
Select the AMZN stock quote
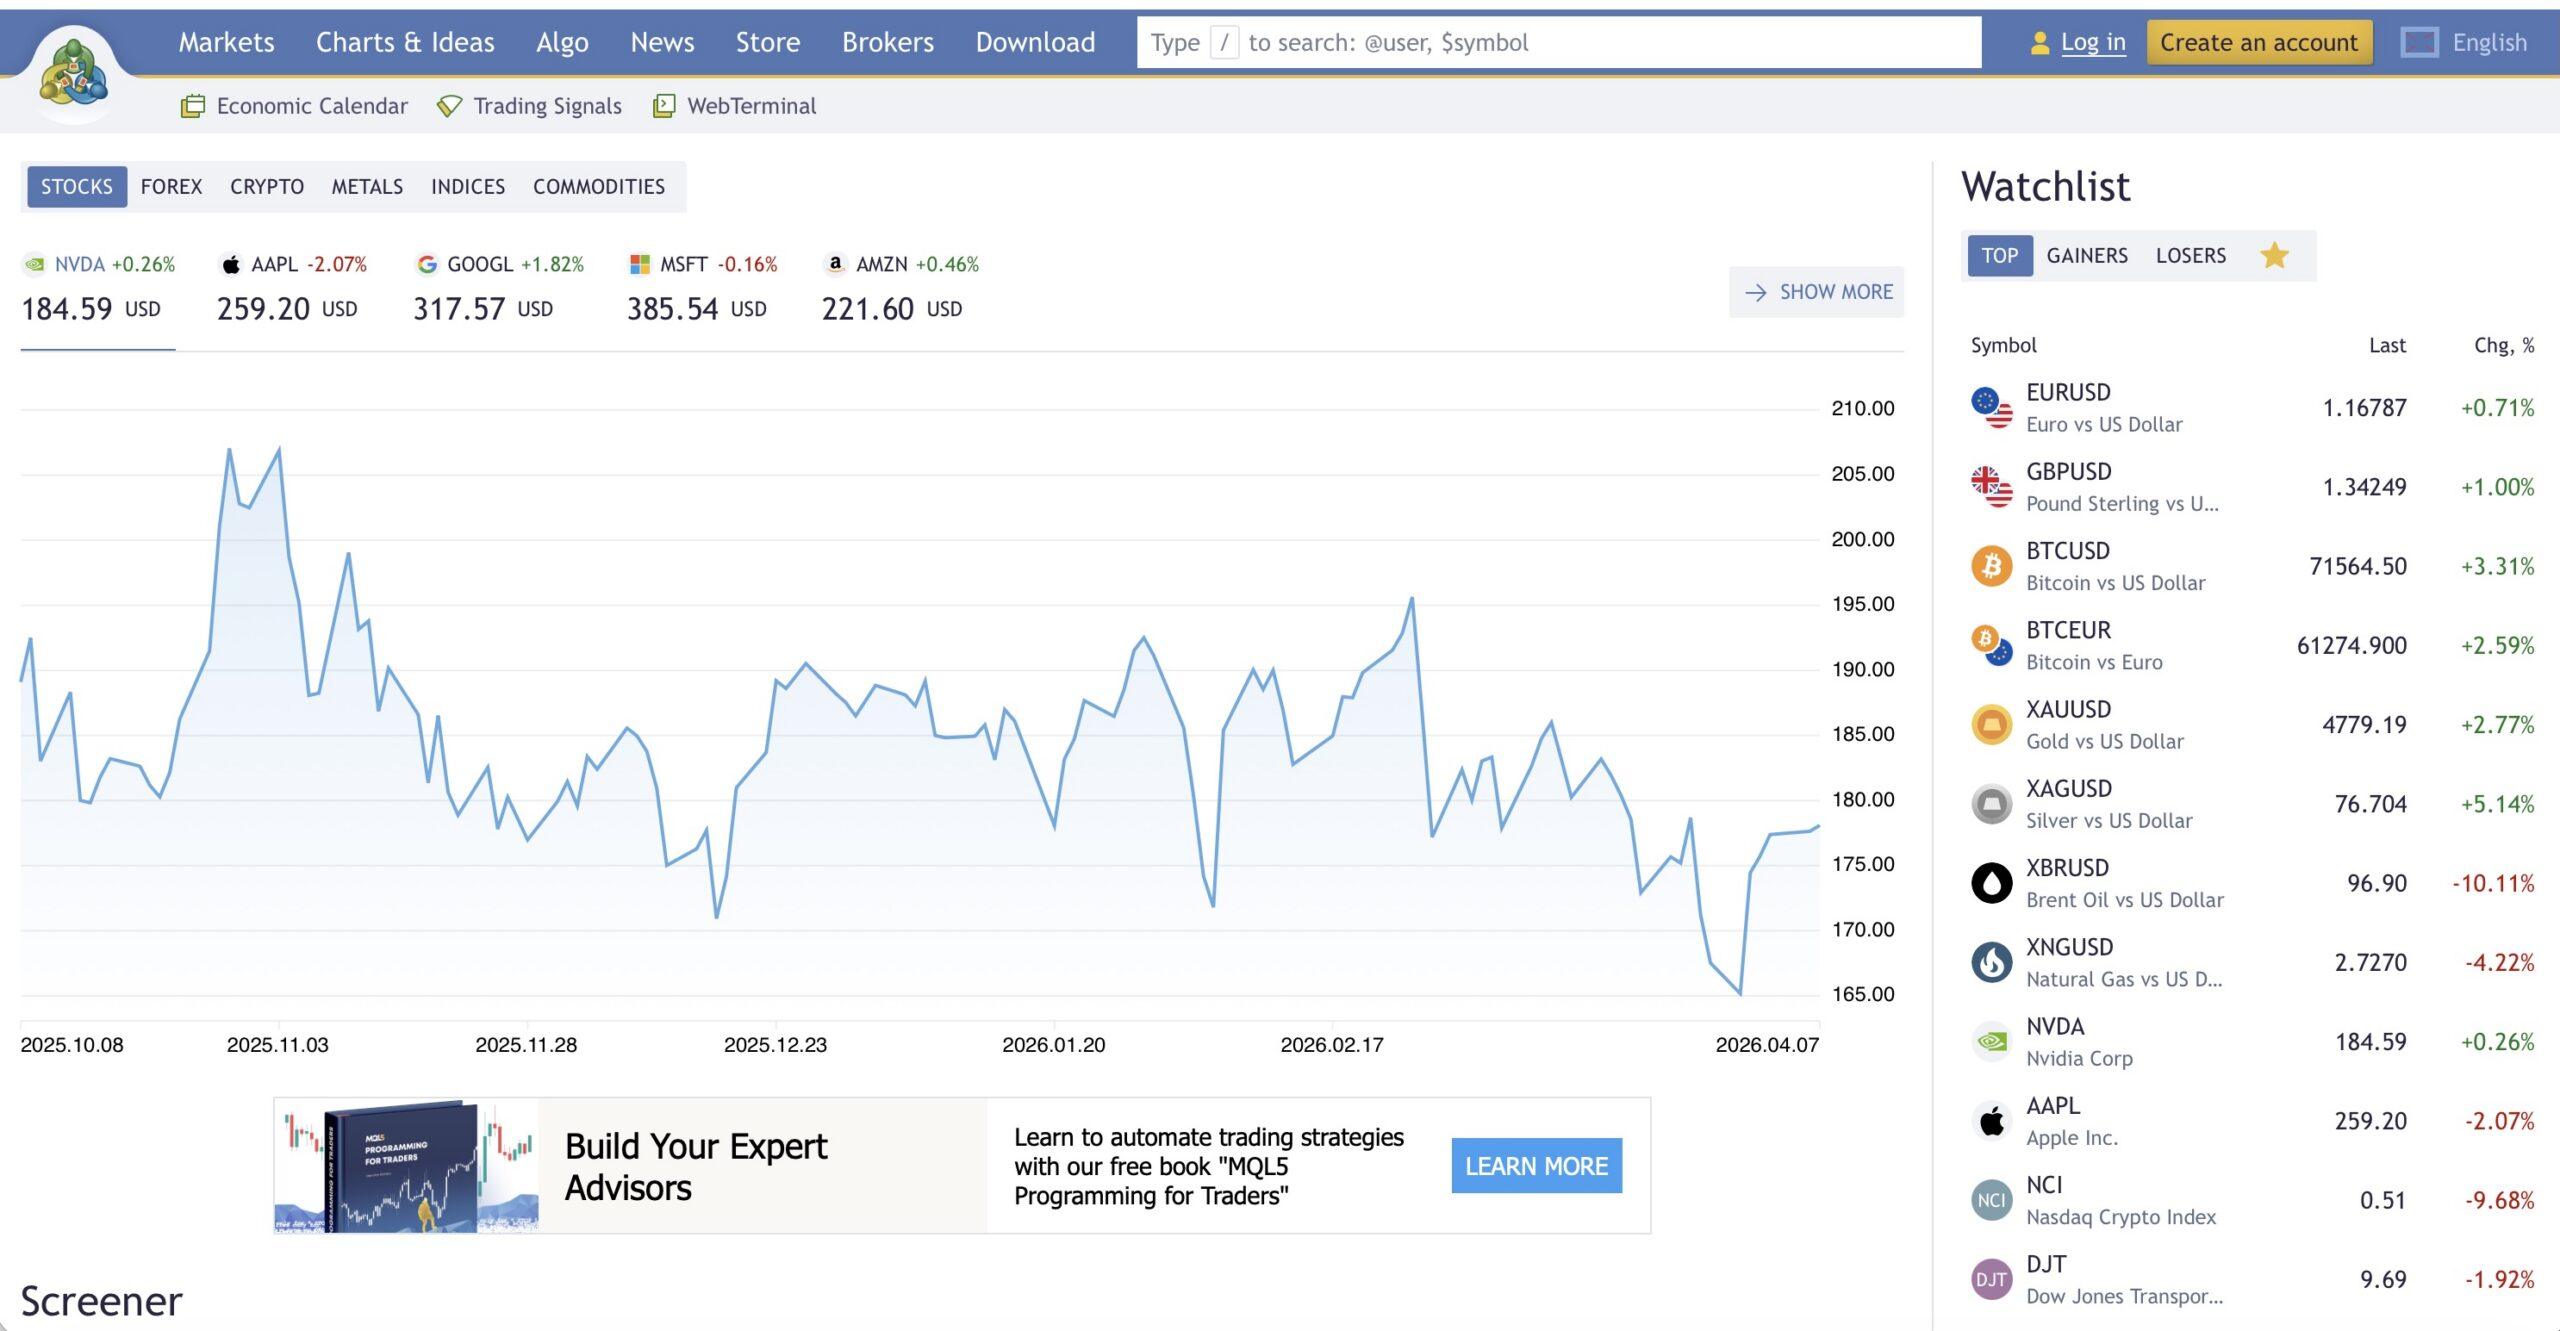click(x=900, y=289)
